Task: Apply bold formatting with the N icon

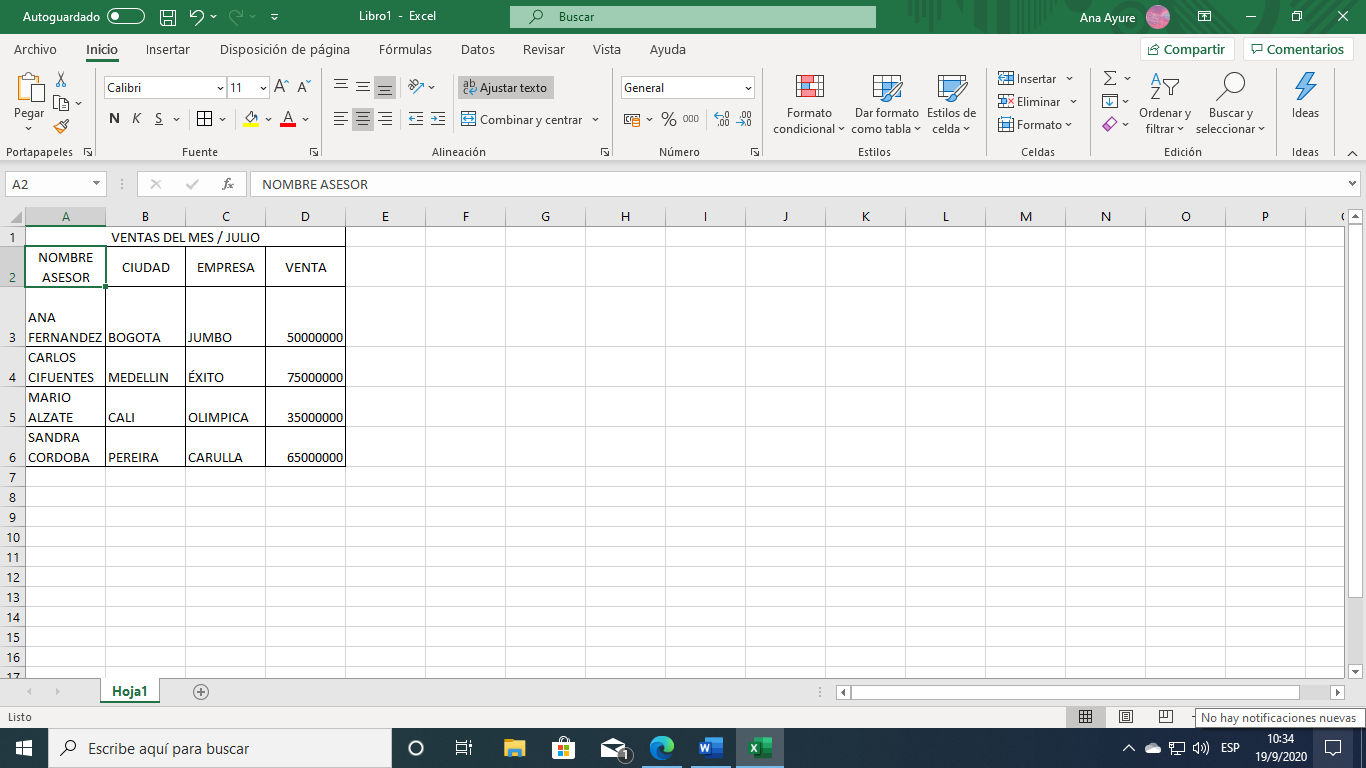Action: click(112, 118)
